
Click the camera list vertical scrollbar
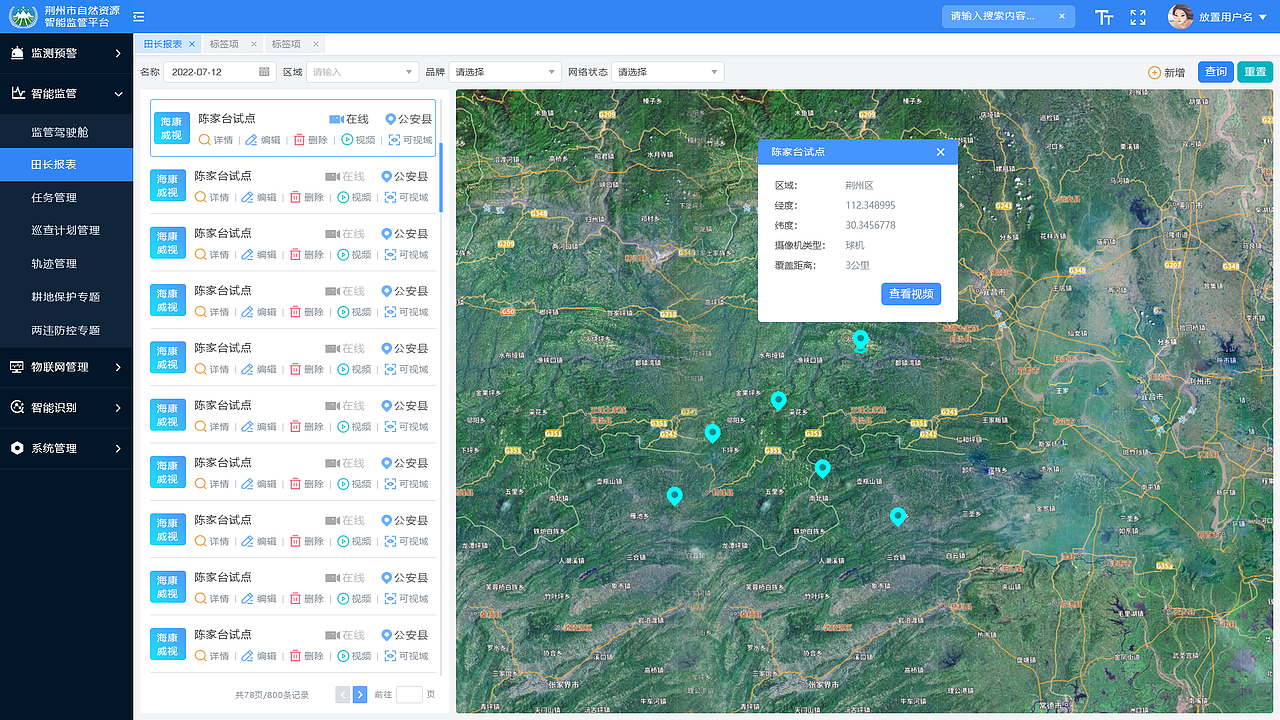[x=441, y=177]
